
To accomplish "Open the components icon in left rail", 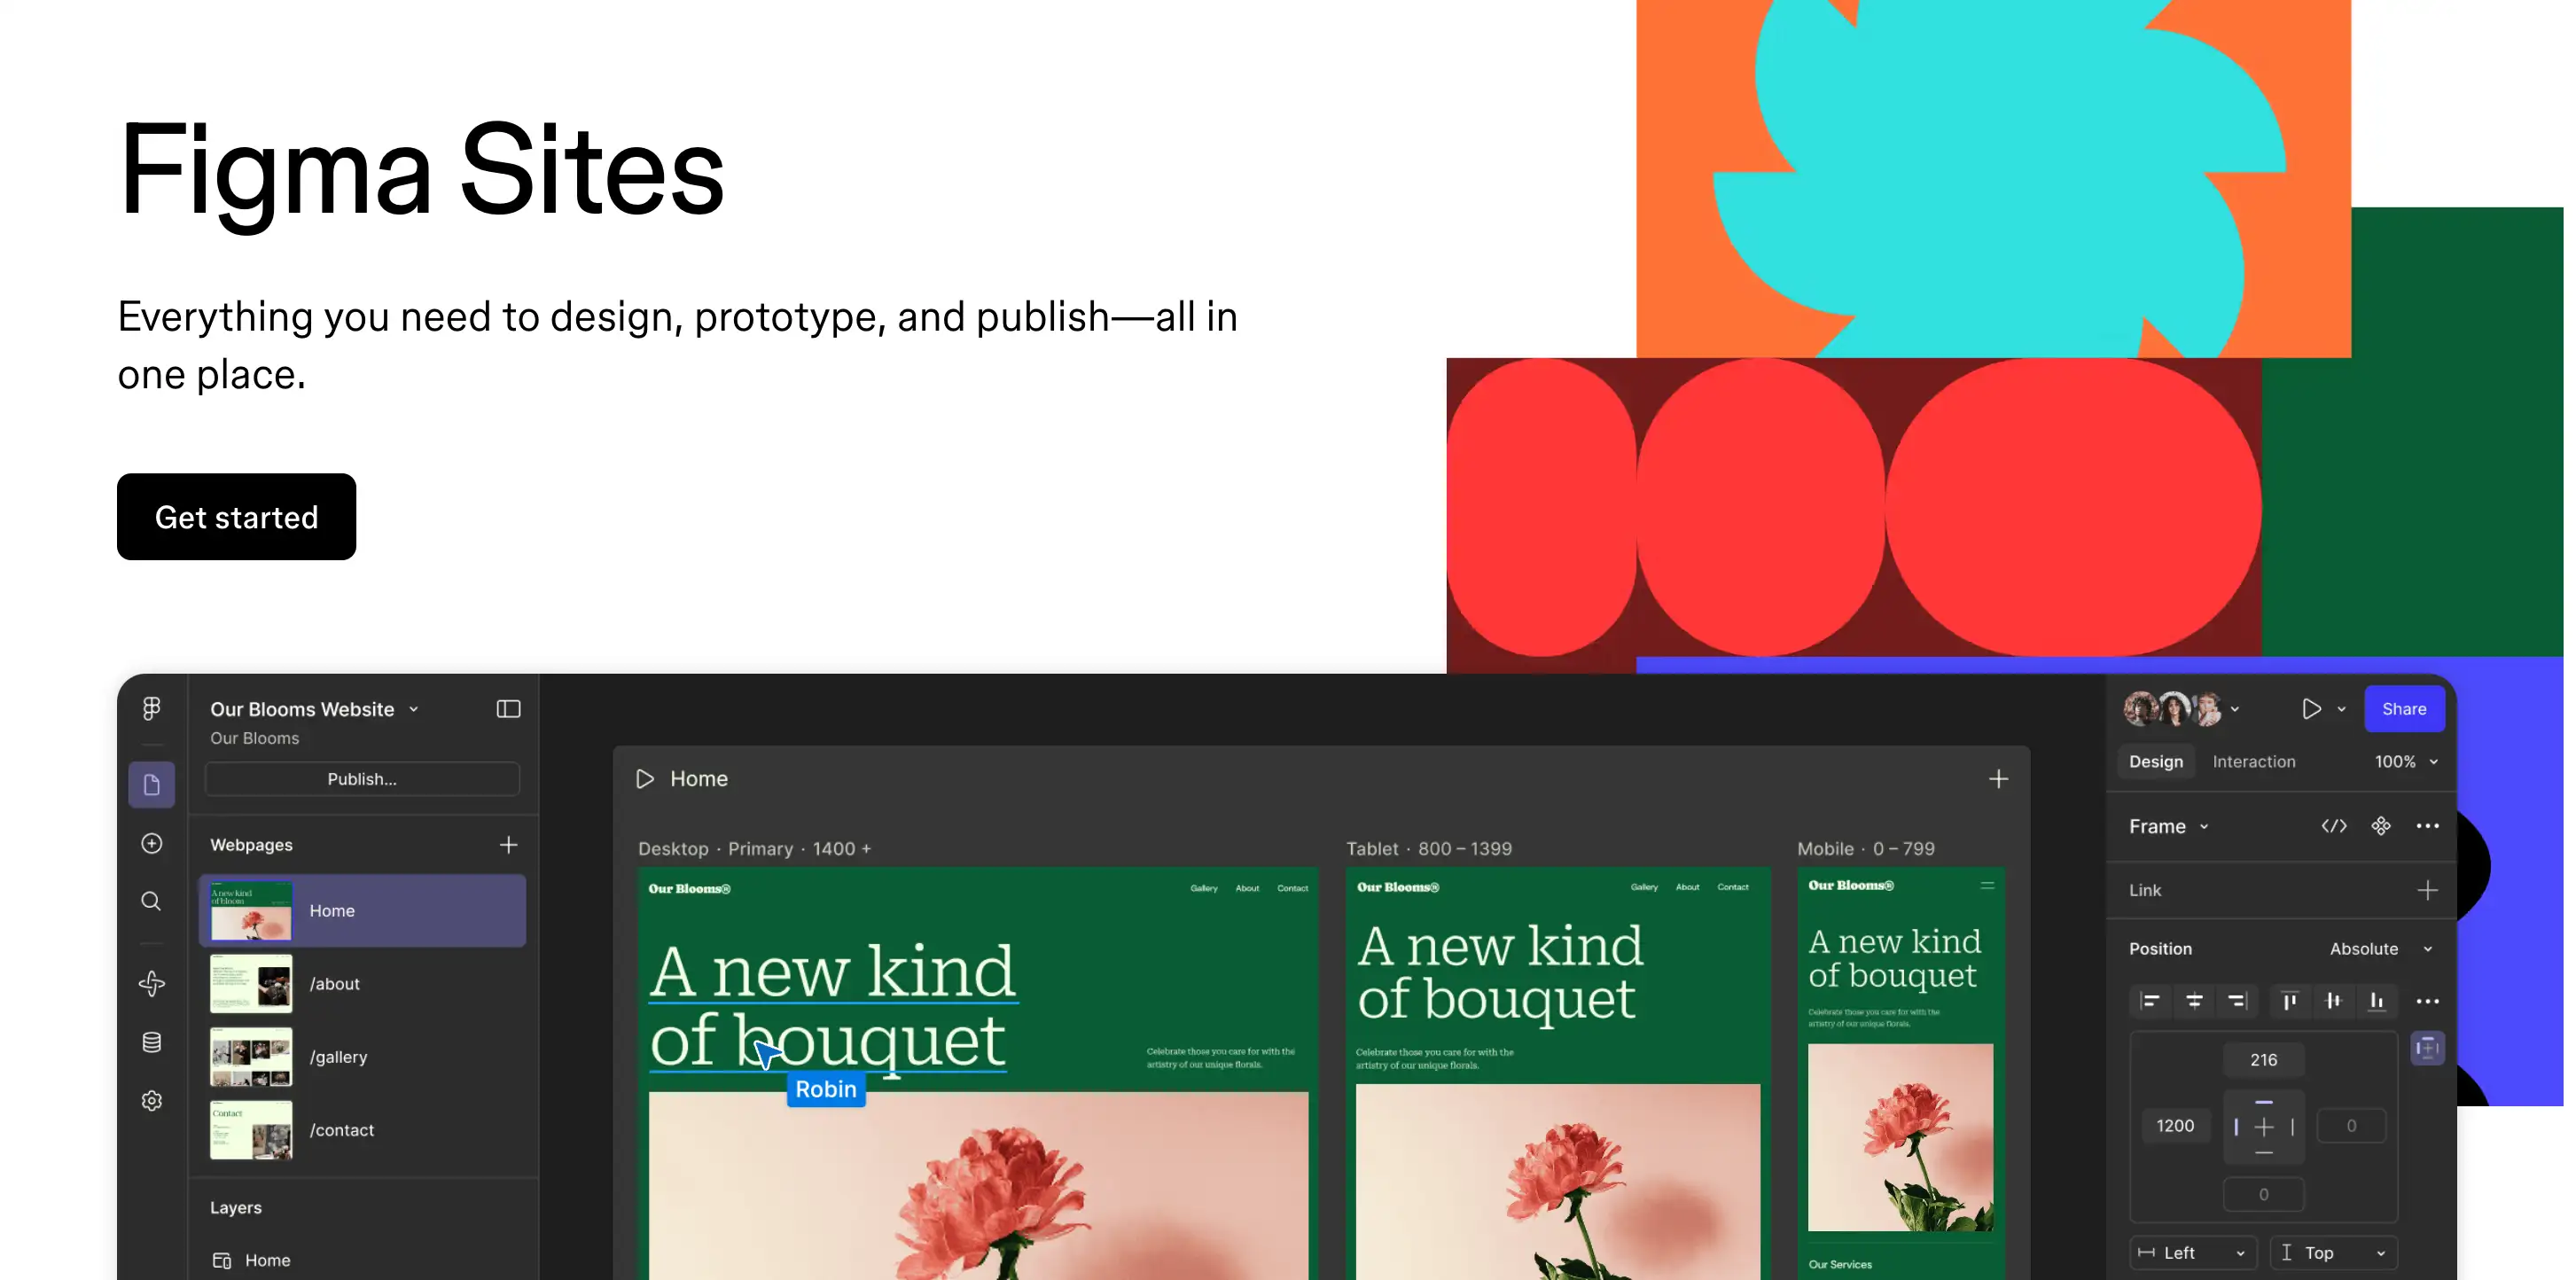I will [151, 983].
